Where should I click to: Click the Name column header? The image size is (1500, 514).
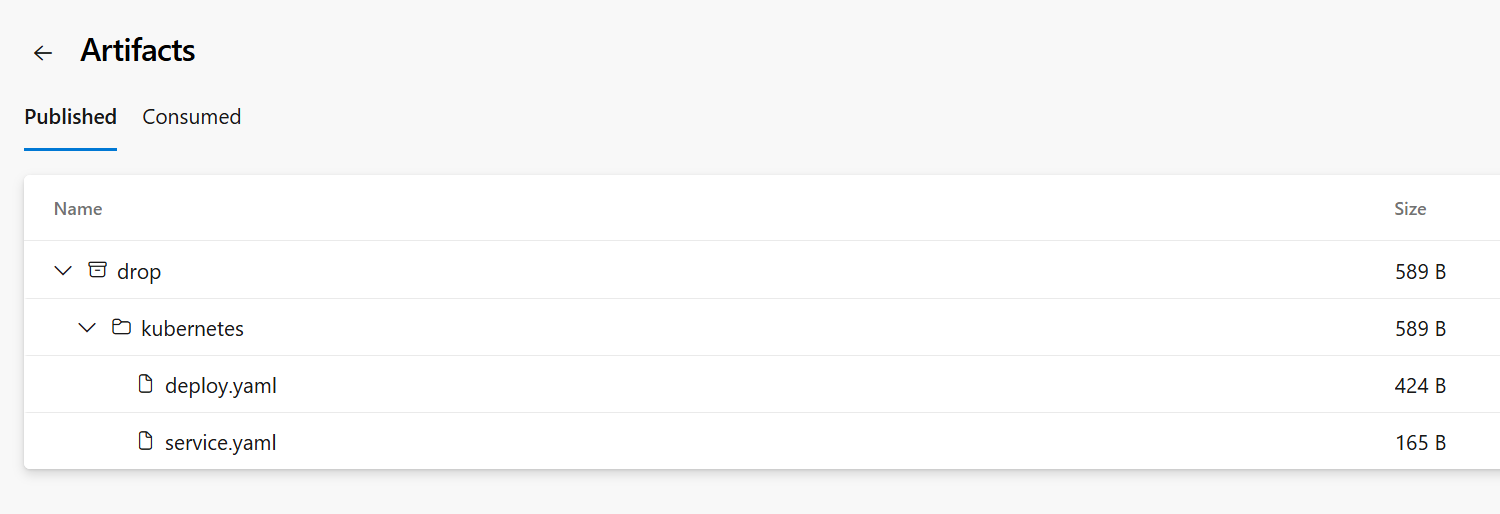[78, 209]
